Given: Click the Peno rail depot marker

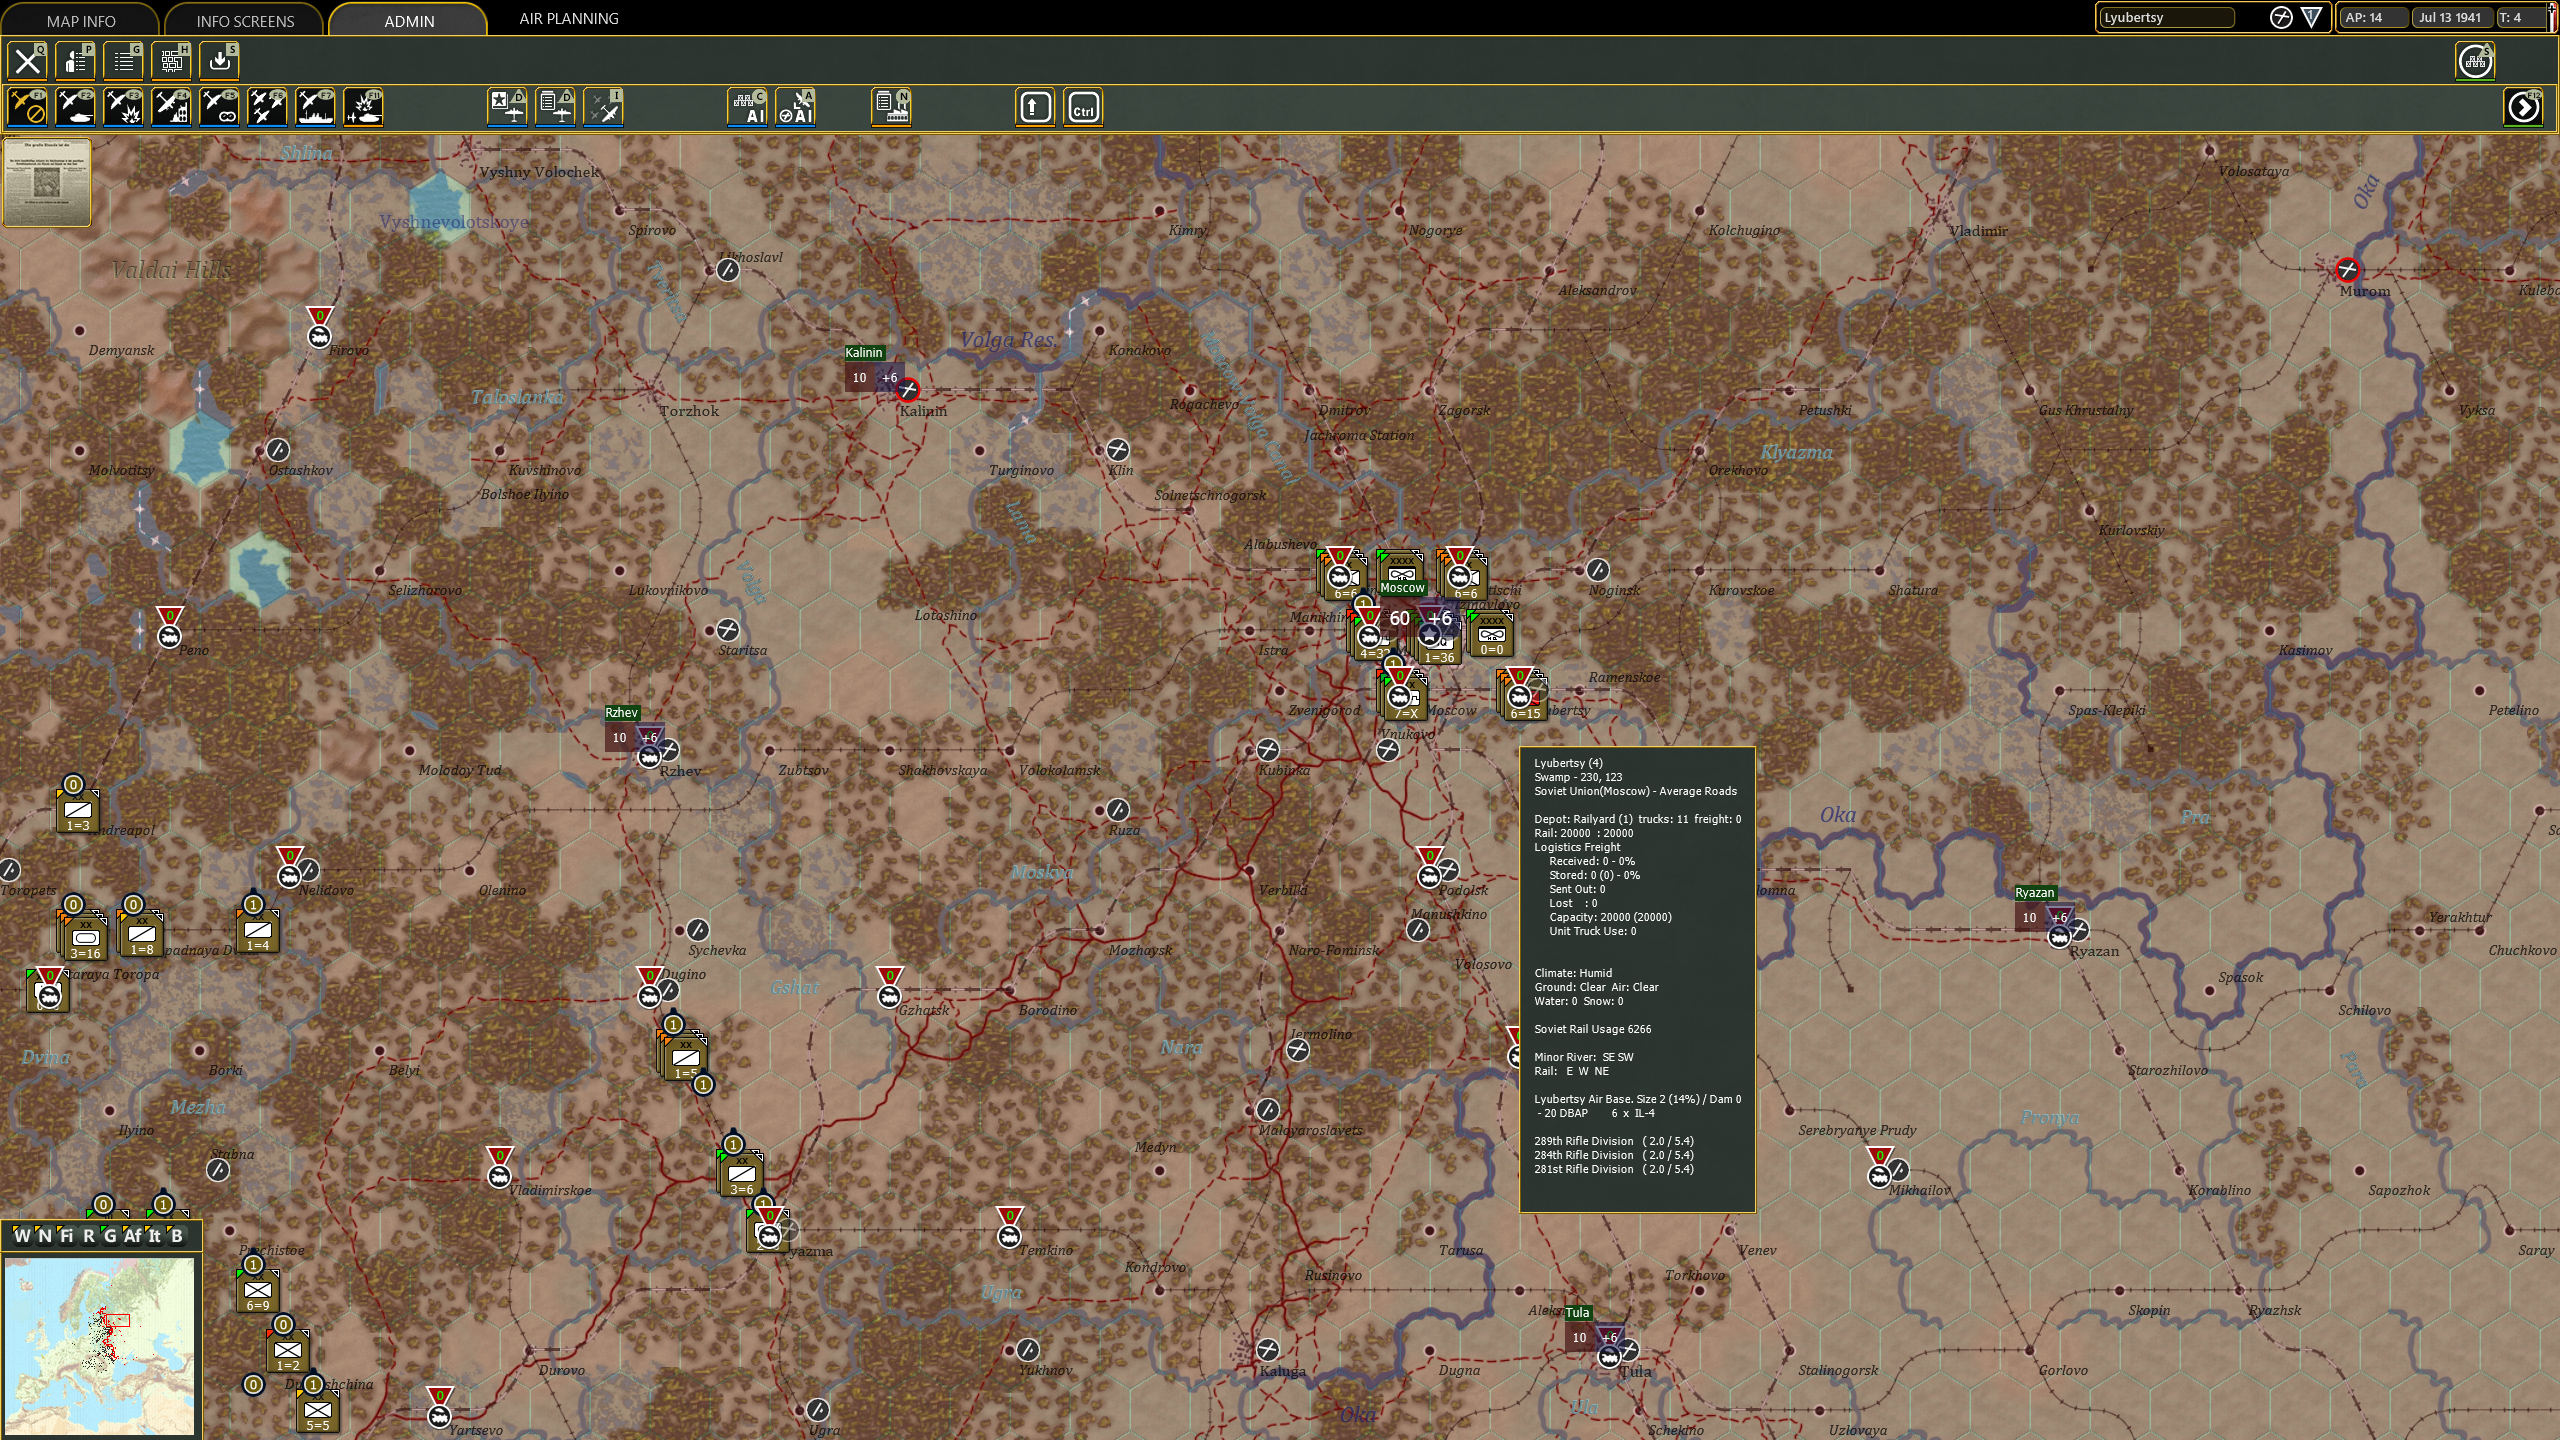Looking at the screenshot, I should point(170,629).
